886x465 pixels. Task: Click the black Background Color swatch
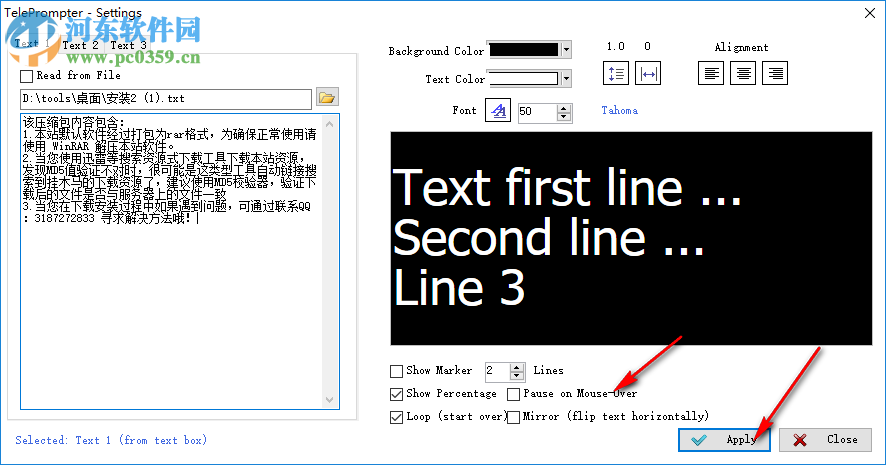524,50
